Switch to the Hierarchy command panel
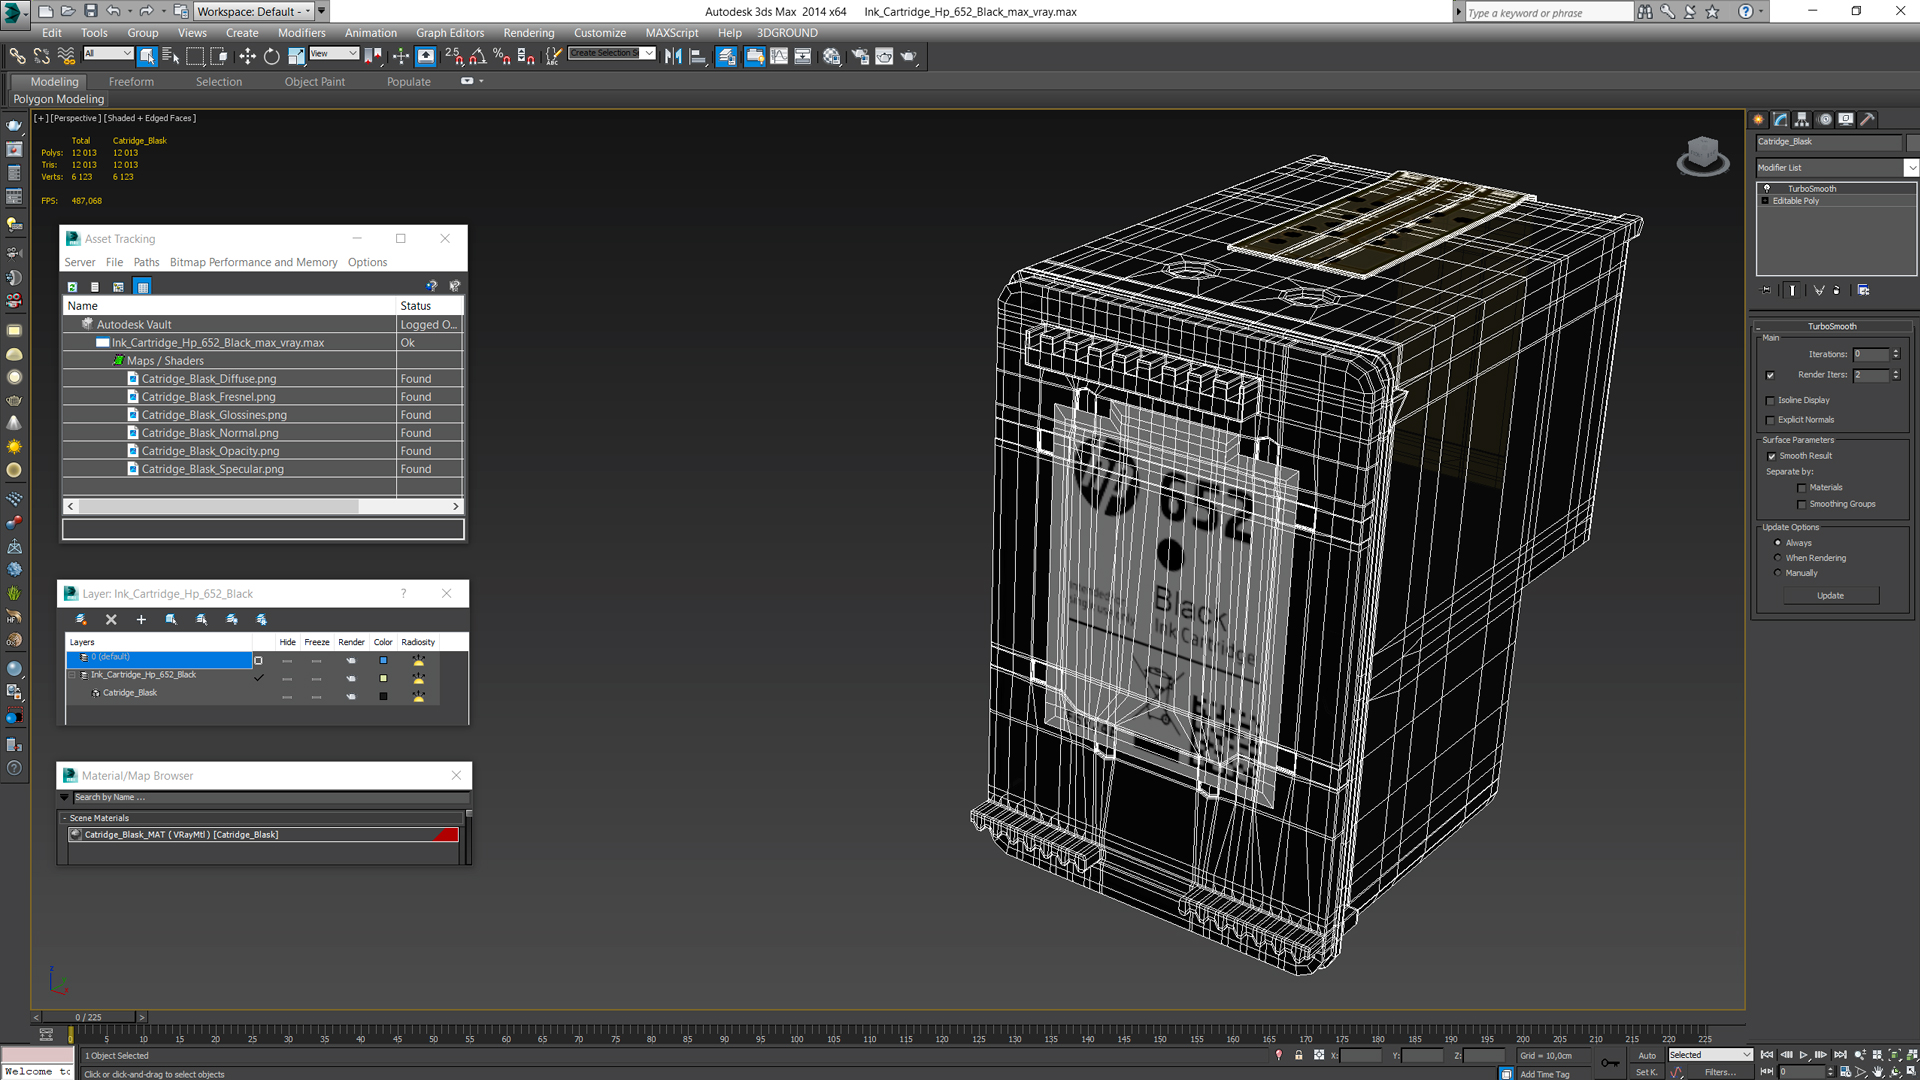 (x=1802, y=119)
